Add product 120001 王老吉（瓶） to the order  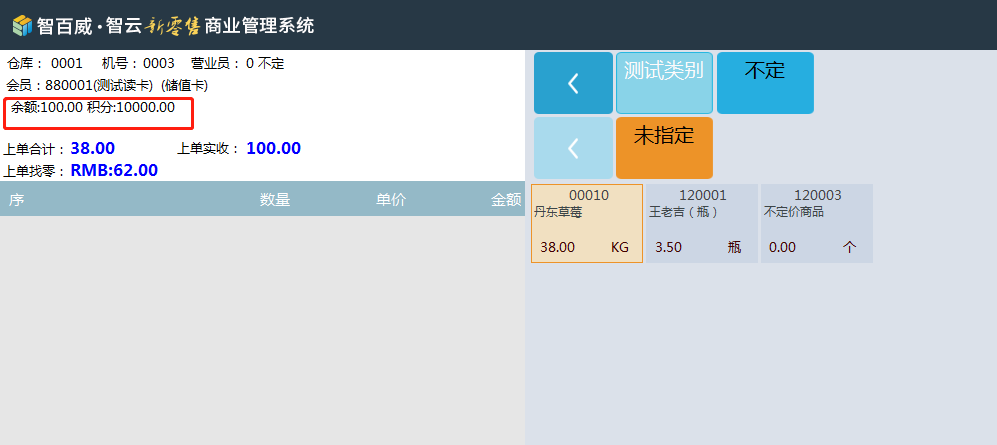[x=702, y=224]
